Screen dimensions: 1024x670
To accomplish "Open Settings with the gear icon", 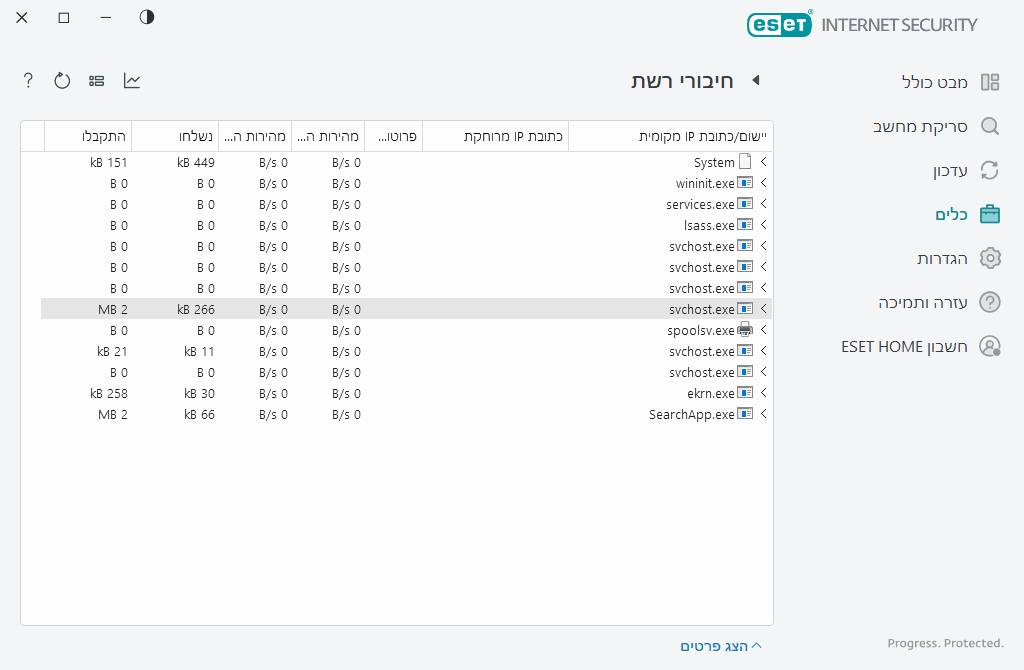I will click(989, 257).
